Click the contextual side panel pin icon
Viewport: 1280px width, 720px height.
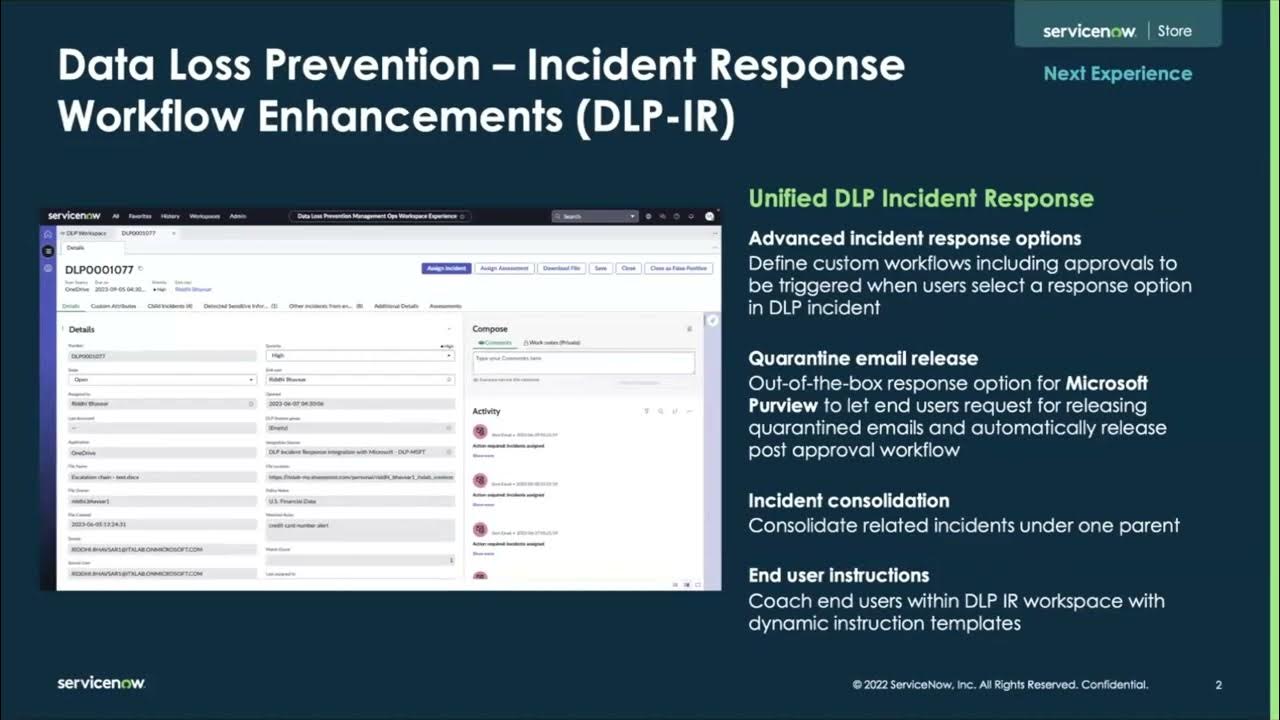[x=712, y=320]
